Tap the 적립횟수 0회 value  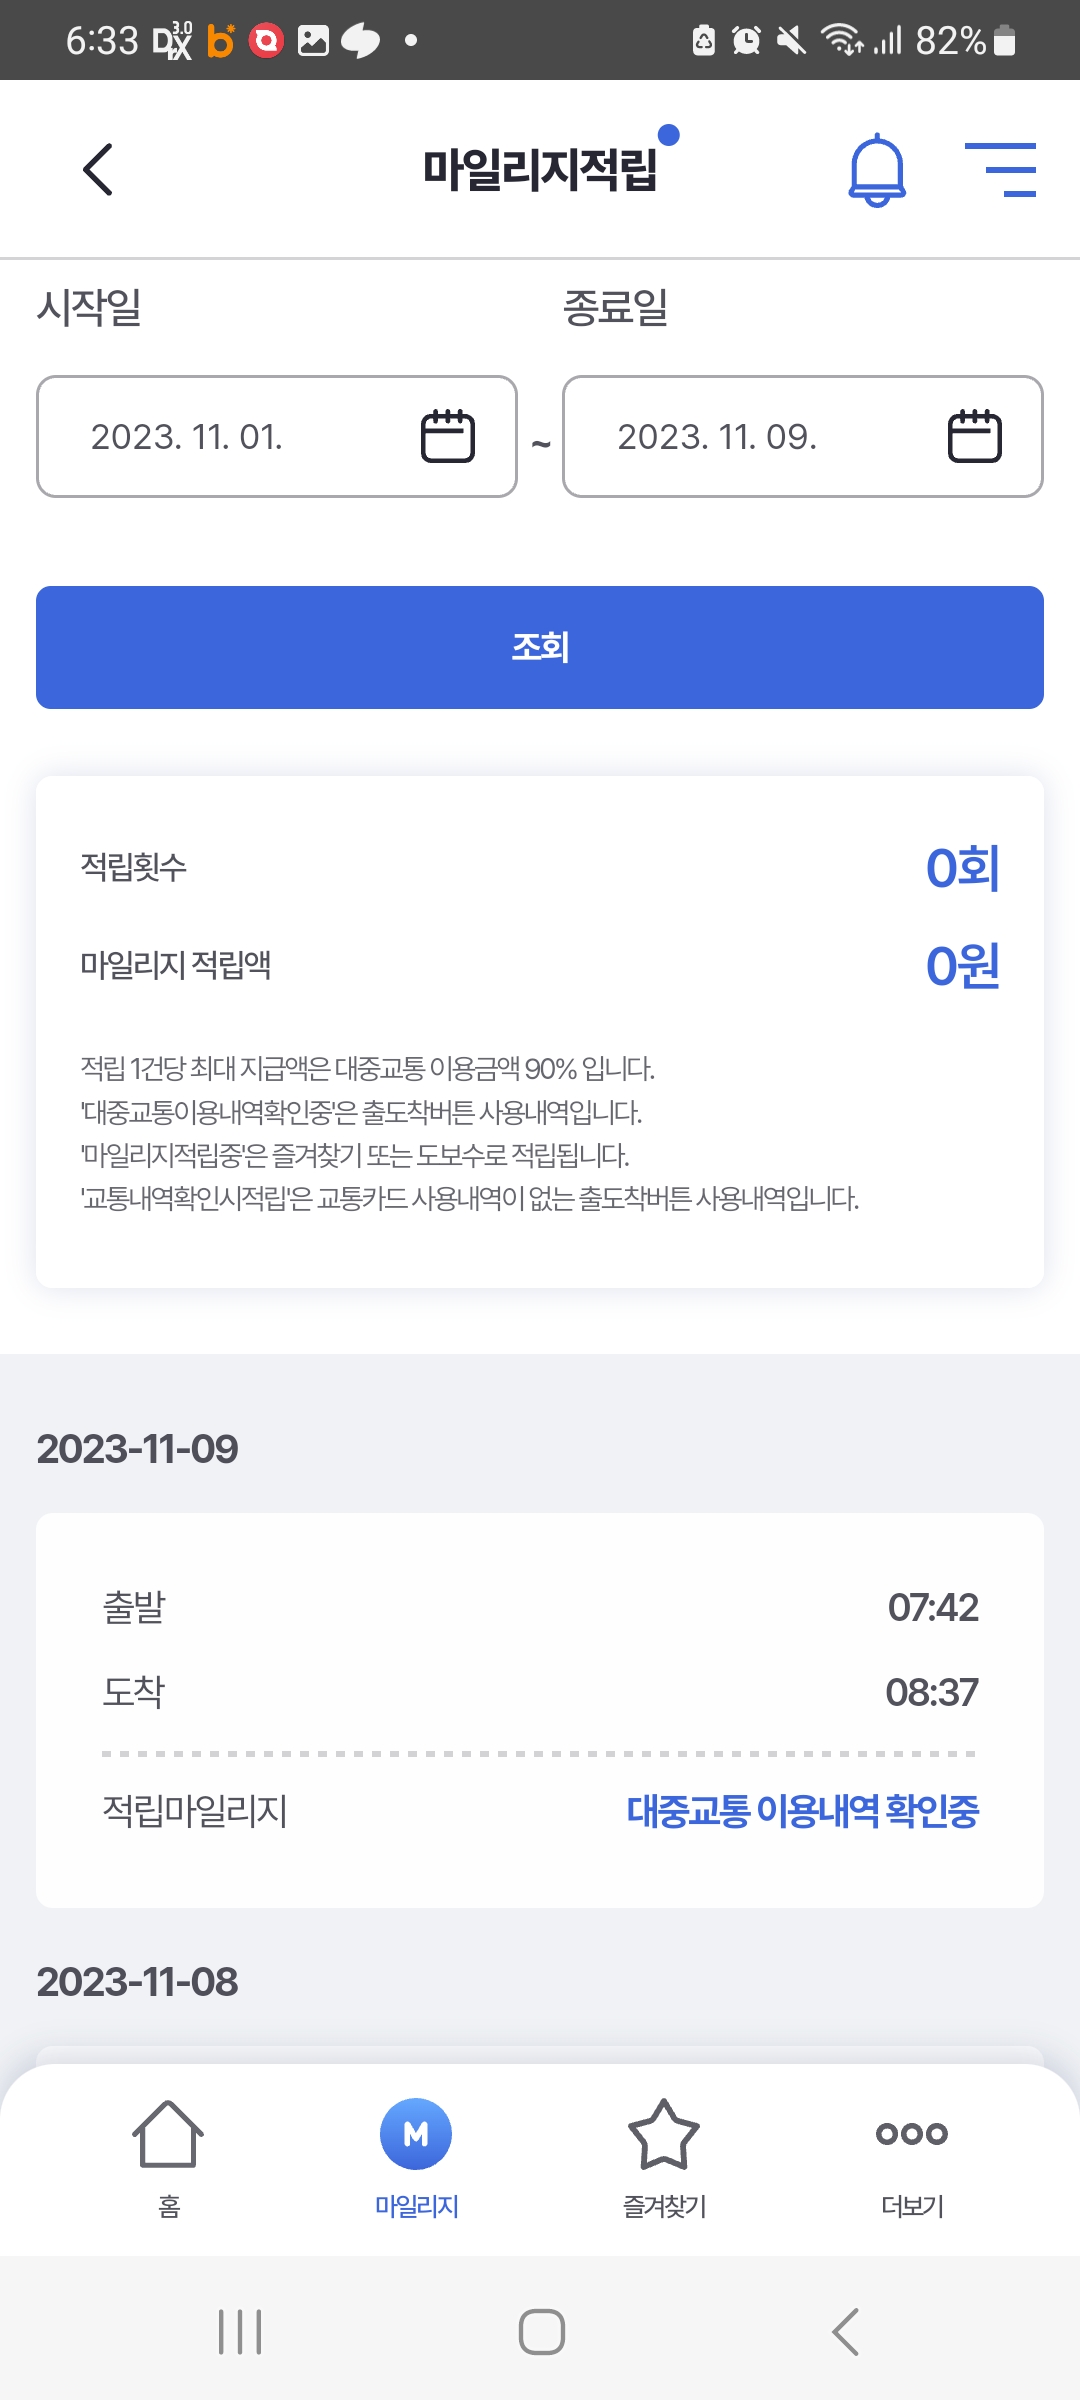point(962,867)
